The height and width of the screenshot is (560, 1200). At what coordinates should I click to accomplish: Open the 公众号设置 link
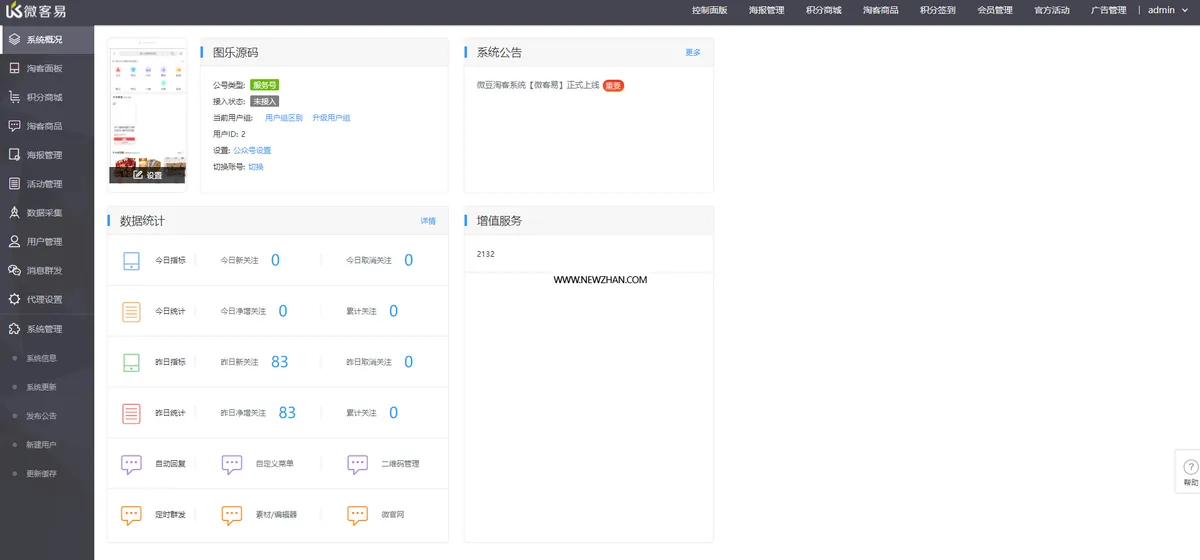(252, 150)
